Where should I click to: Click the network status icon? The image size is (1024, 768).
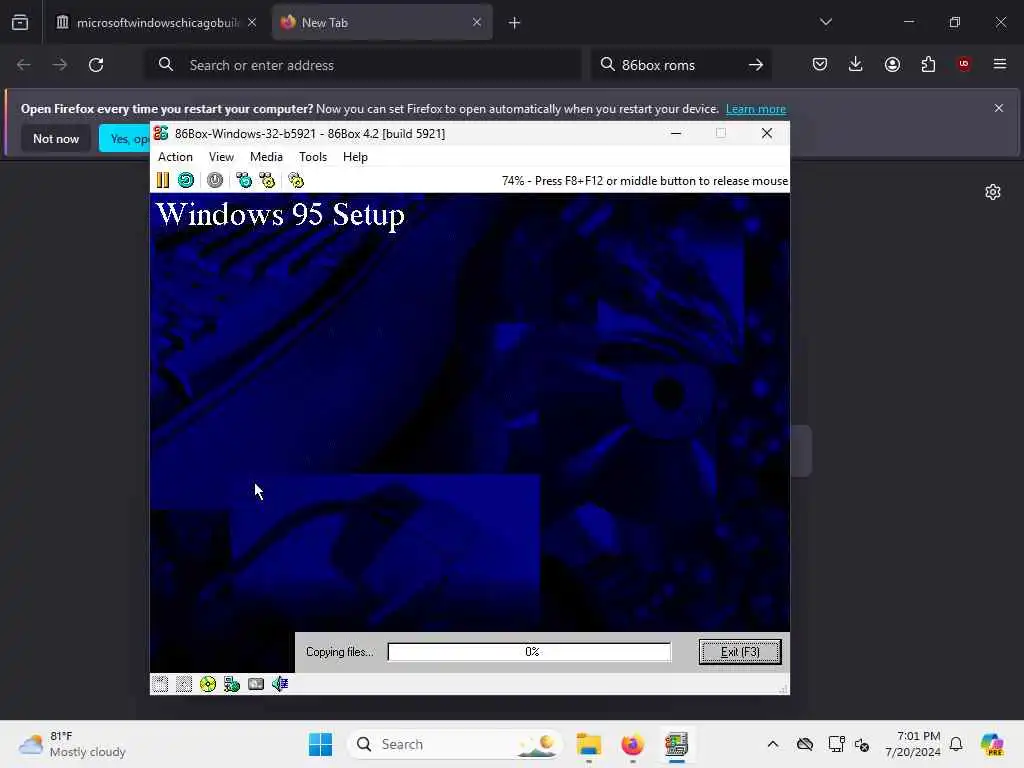[x=232, y=684]
